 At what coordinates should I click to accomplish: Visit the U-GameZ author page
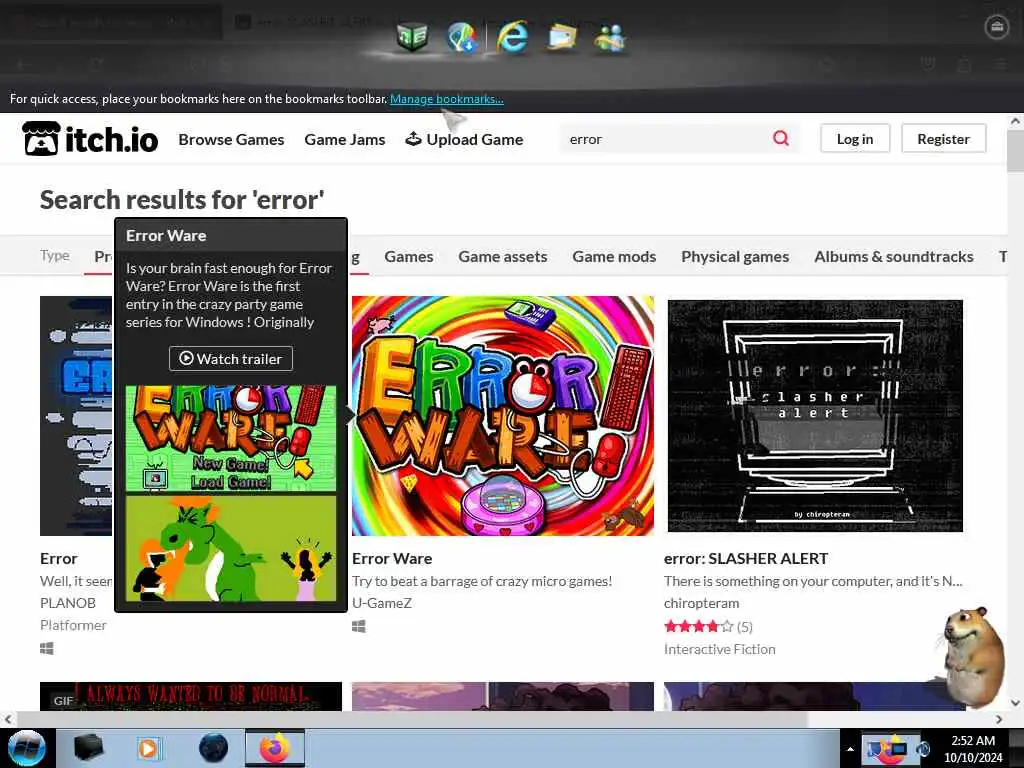tap(382, 603)
